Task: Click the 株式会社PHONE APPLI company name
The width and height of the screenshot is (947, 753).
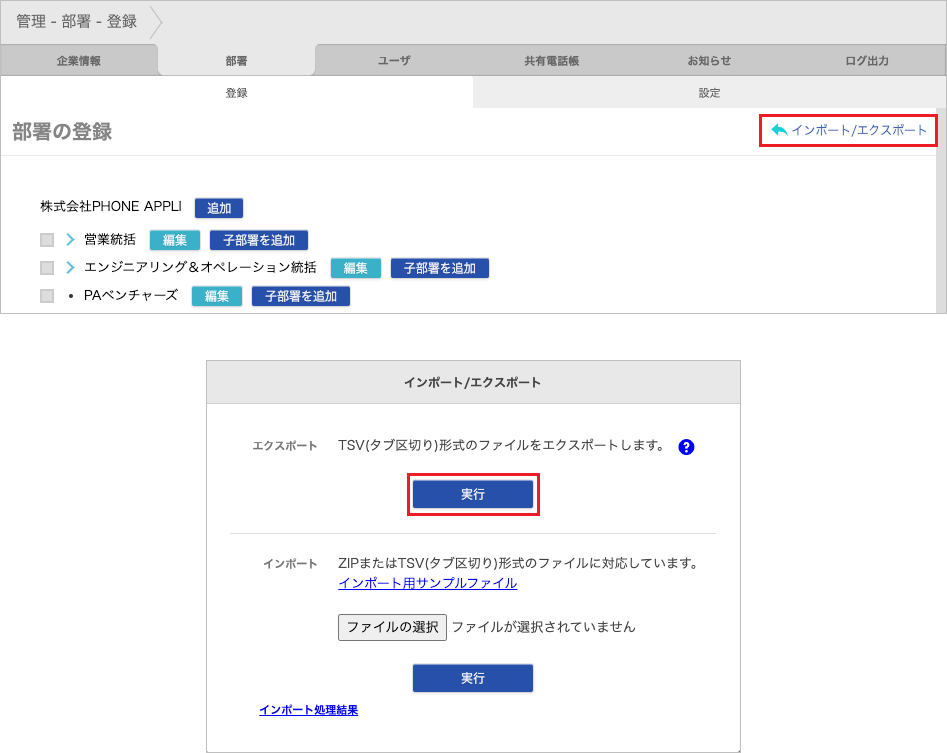Action: click(111, 207)
